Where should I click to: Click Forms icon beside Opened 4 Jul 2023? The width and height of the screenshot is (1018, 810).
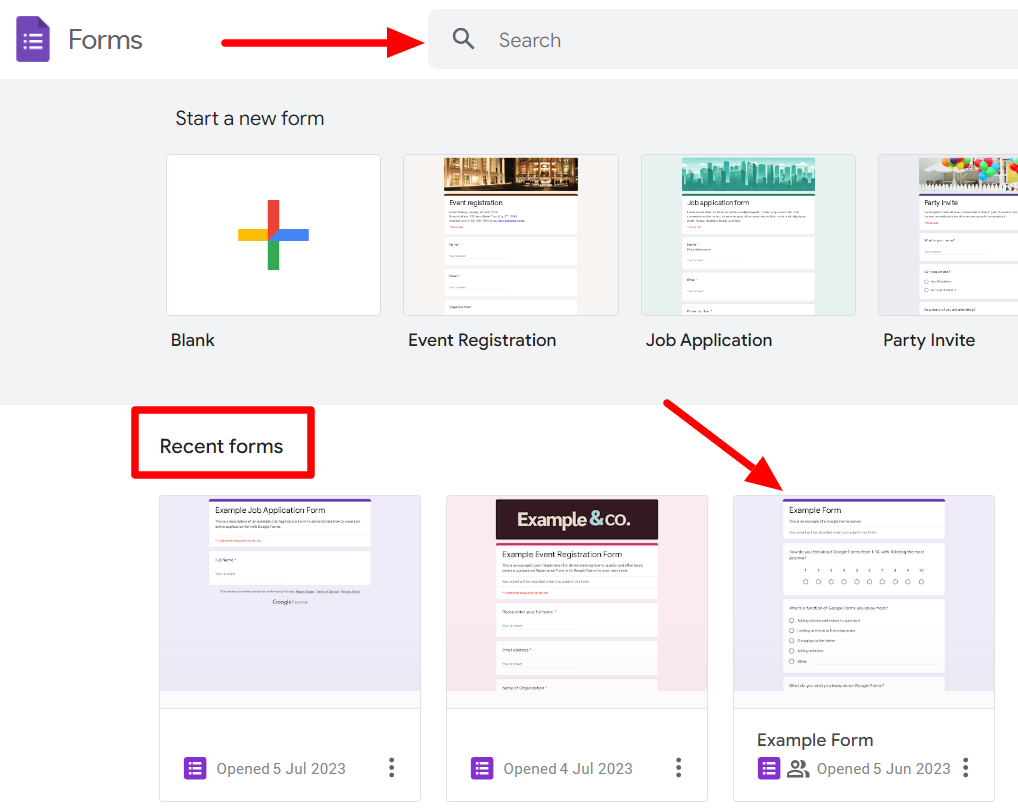pyautogui.click(x=482, y=768)
